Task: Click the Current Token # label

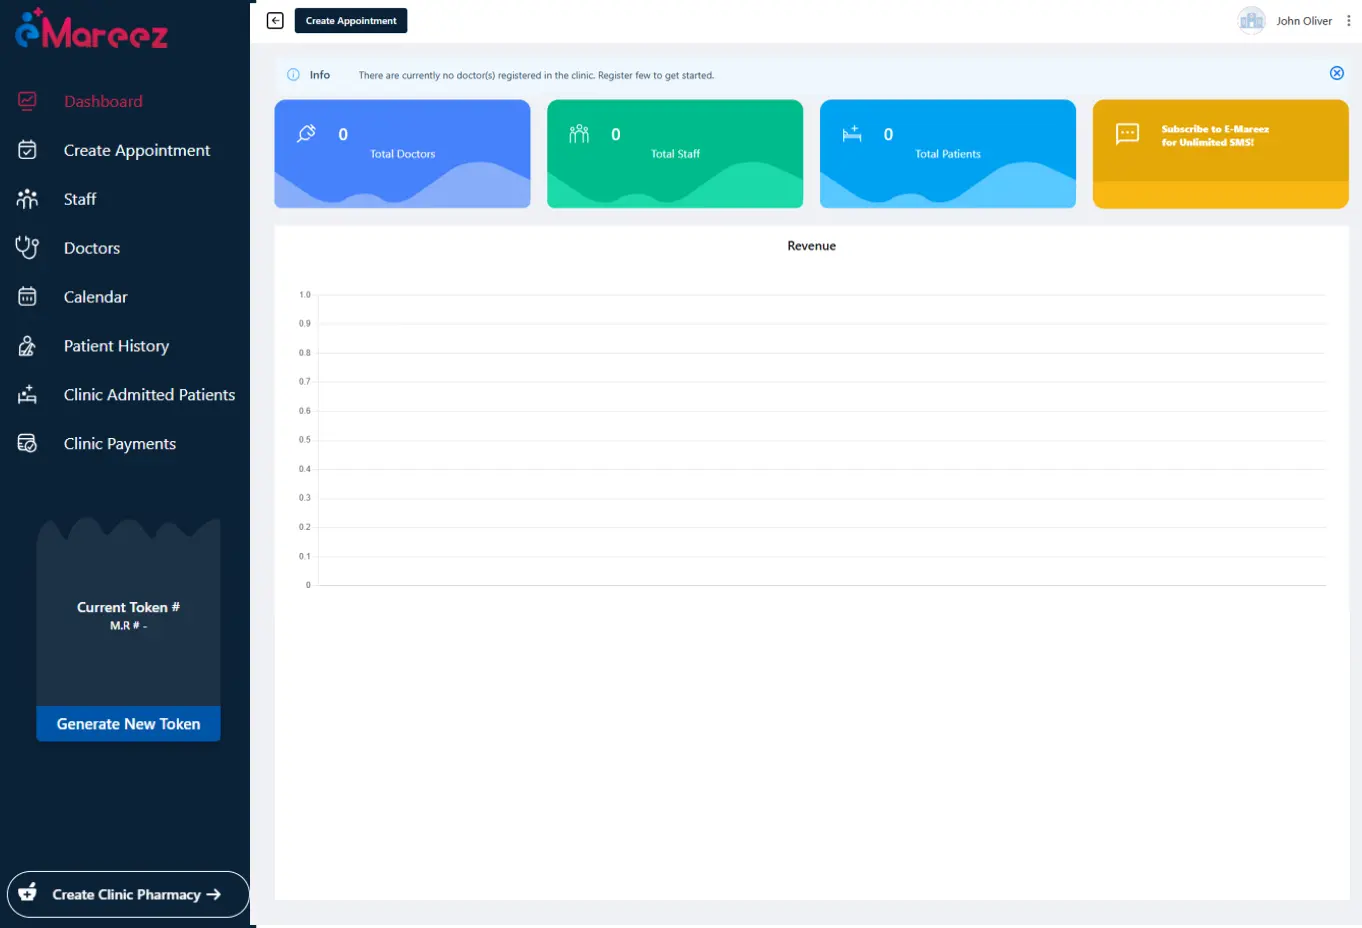Action: [x=128, y=607]
